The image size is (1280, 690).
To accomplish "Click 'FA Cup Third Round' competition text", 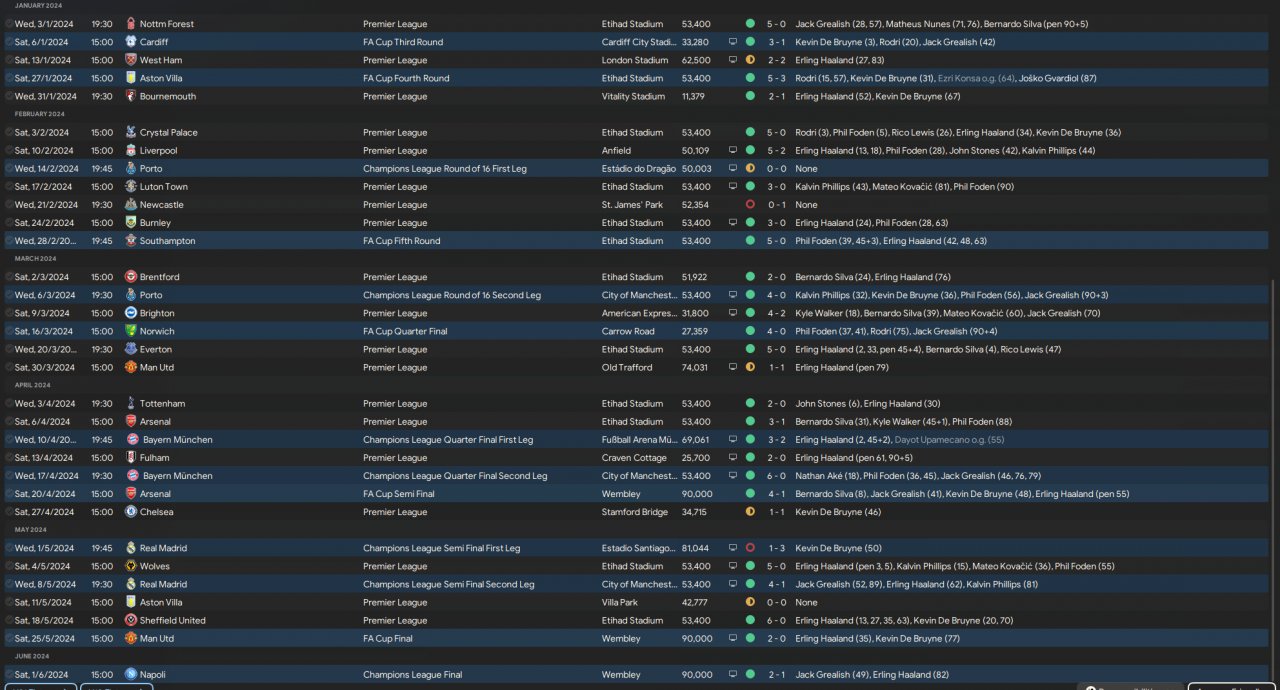I will pyautogui.click(x=403, y=42).
